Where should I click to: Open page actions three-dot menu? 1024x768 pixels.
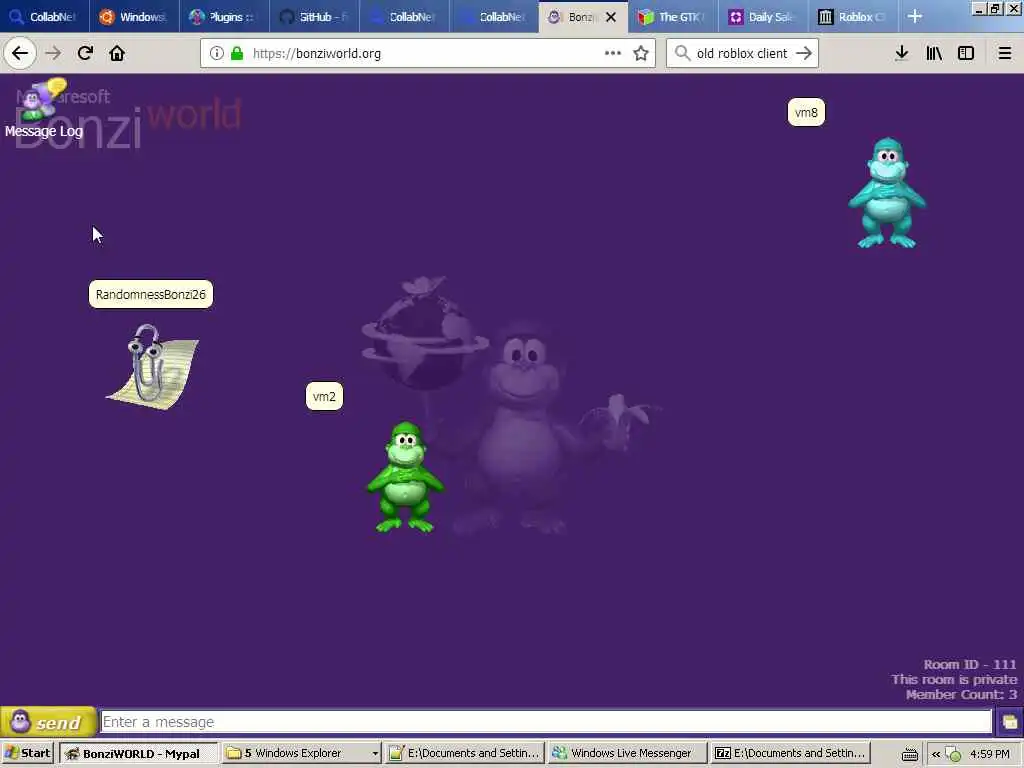[x=613, y=53]
